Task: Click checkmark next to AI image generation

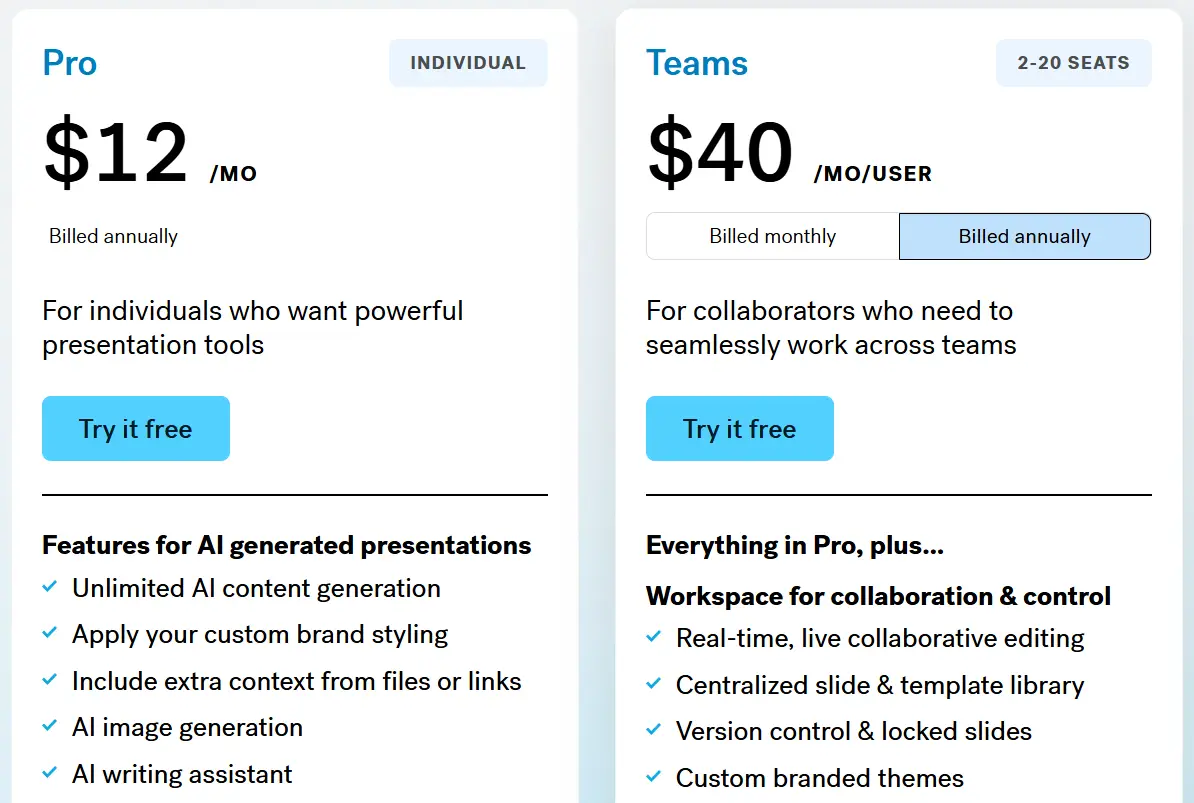Action: pyautogui.click(x=49, y=727)
